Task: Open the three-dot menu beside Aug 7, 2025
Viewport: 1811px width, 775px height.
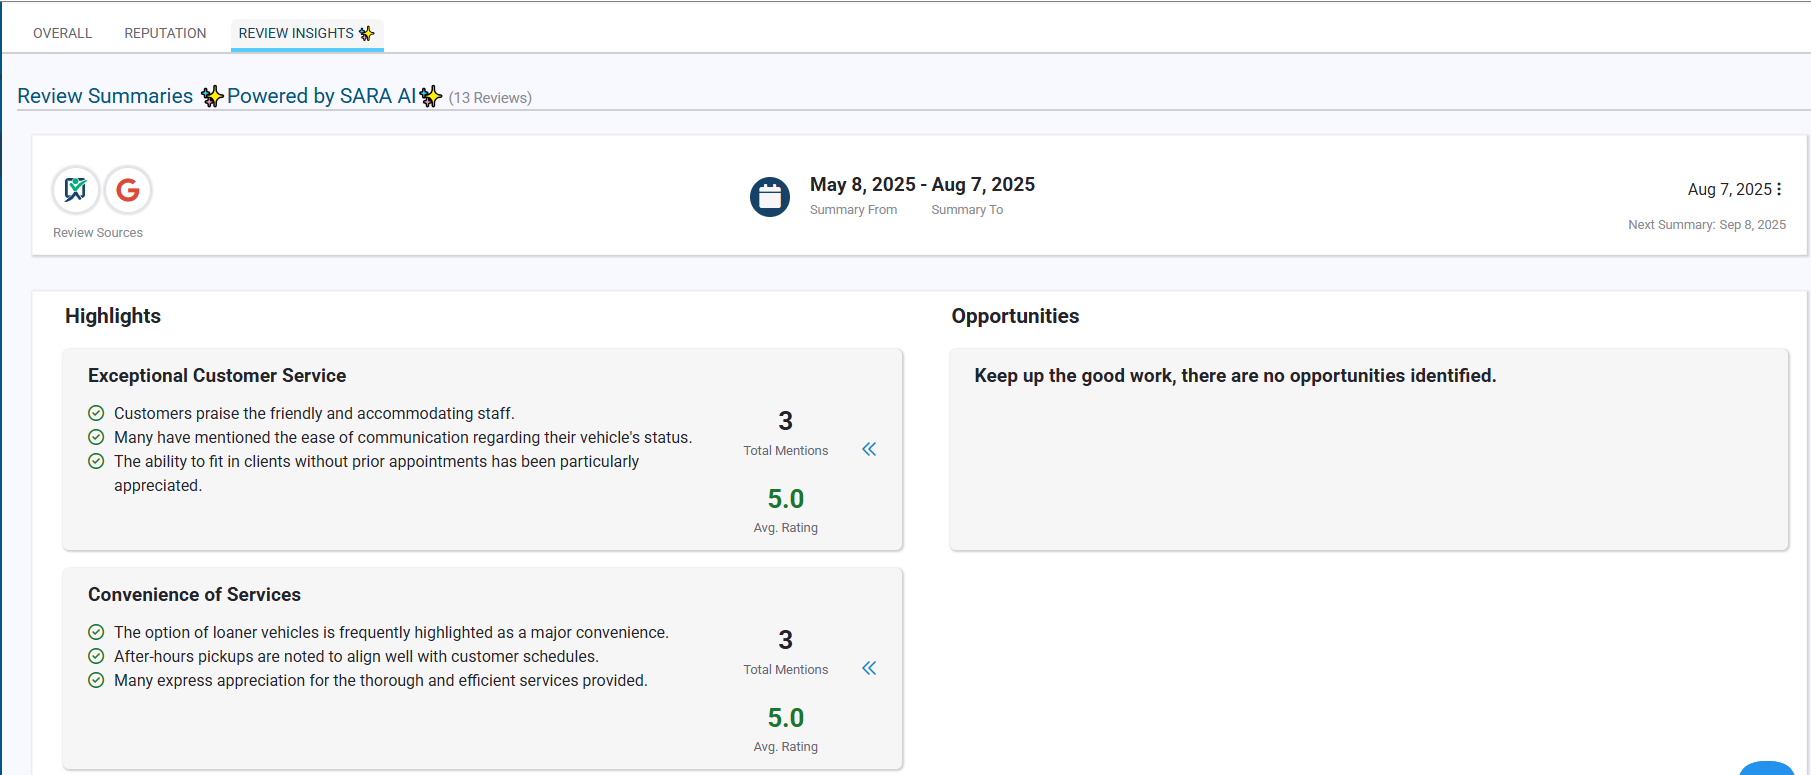Action: coord(1779,189)
